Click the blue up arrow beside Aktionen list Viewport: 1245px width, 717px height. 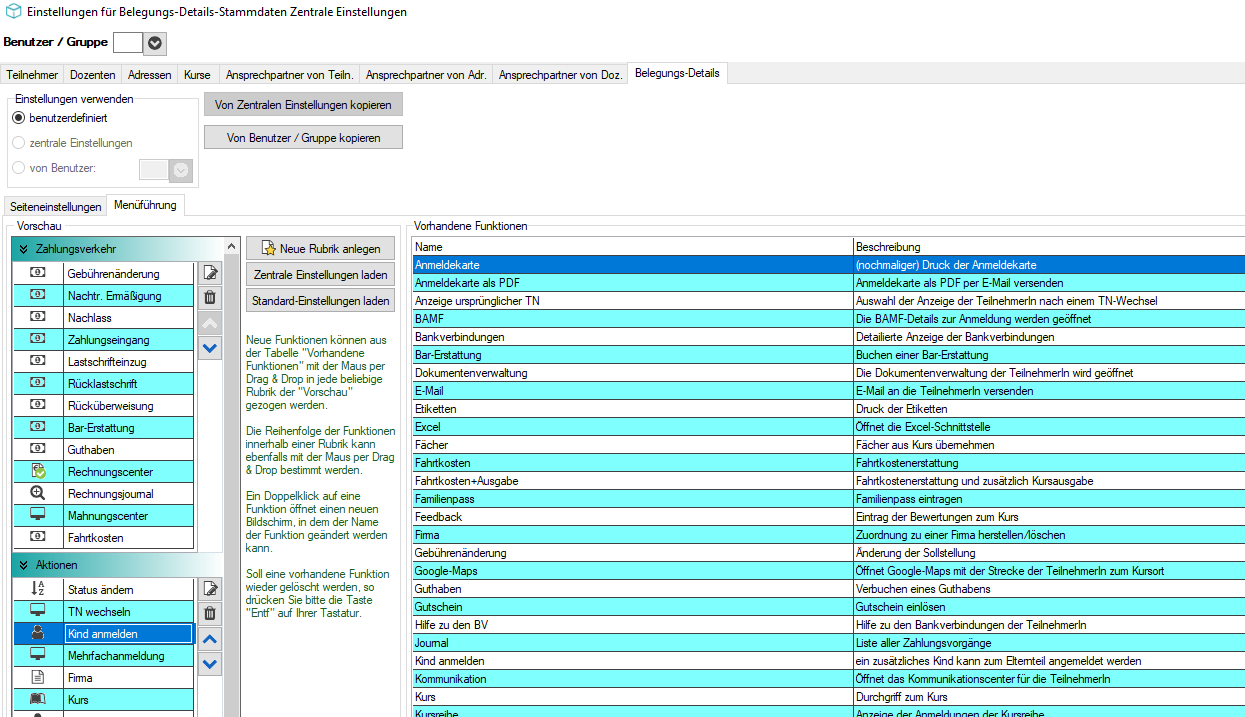click(210, 639)
